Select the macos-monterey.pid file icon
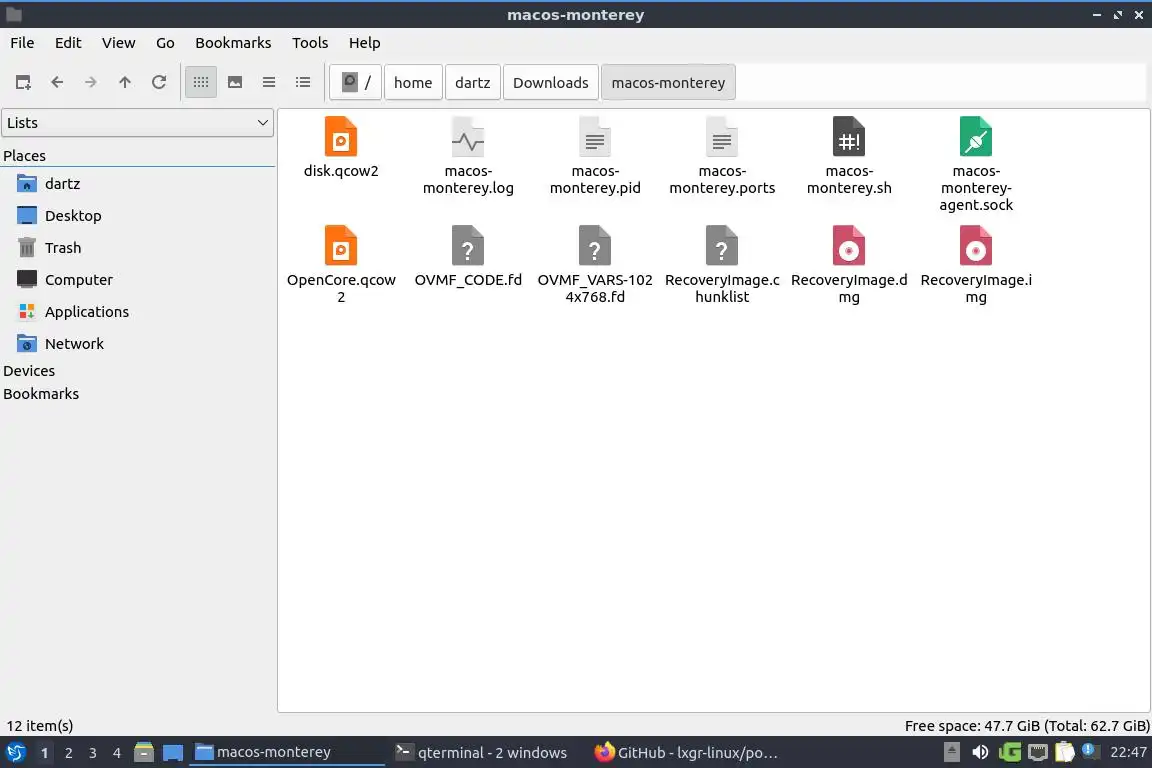Image resolution: width=1152 pixels, height=768 pixels. point(595,137)
